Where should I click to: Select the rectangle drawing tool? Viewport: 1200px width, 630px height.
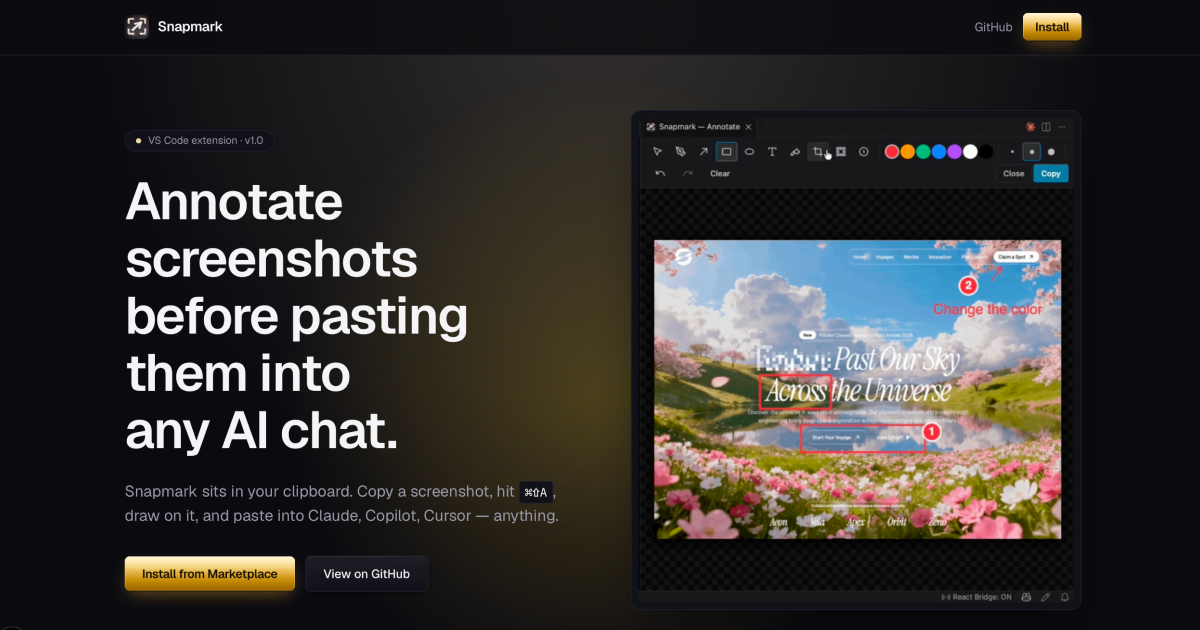tap(726, 151)
